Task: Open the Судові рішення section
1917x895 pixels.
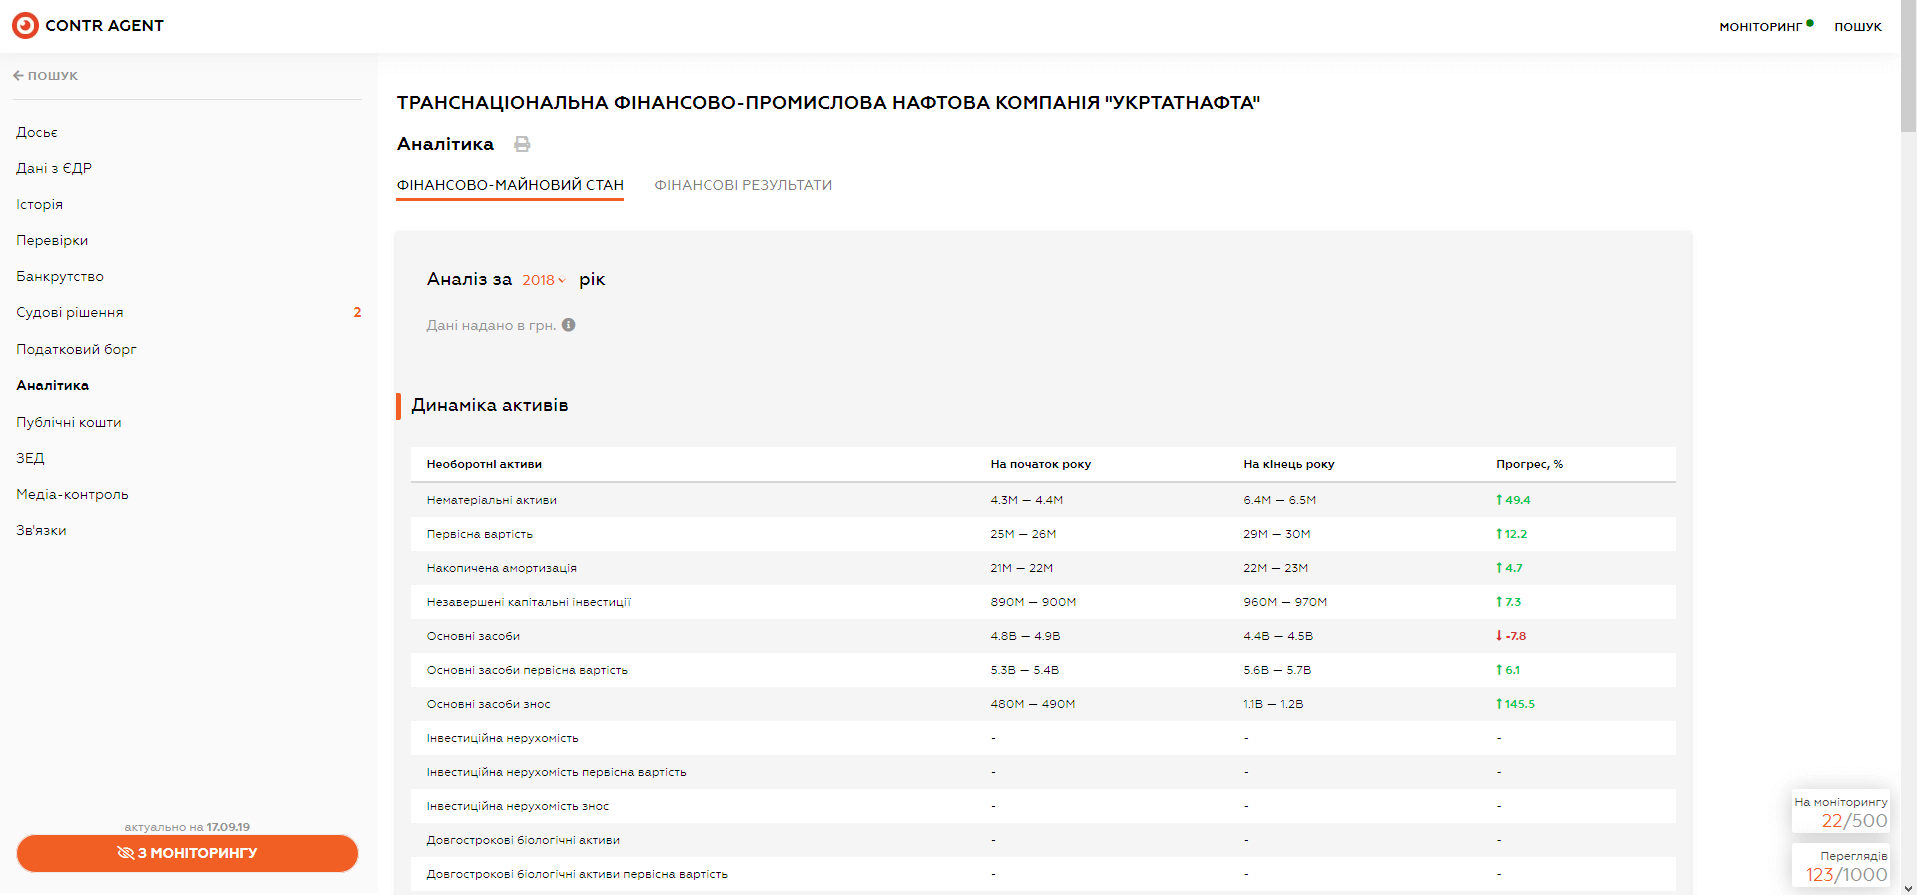Action: (x=70, y=312)
